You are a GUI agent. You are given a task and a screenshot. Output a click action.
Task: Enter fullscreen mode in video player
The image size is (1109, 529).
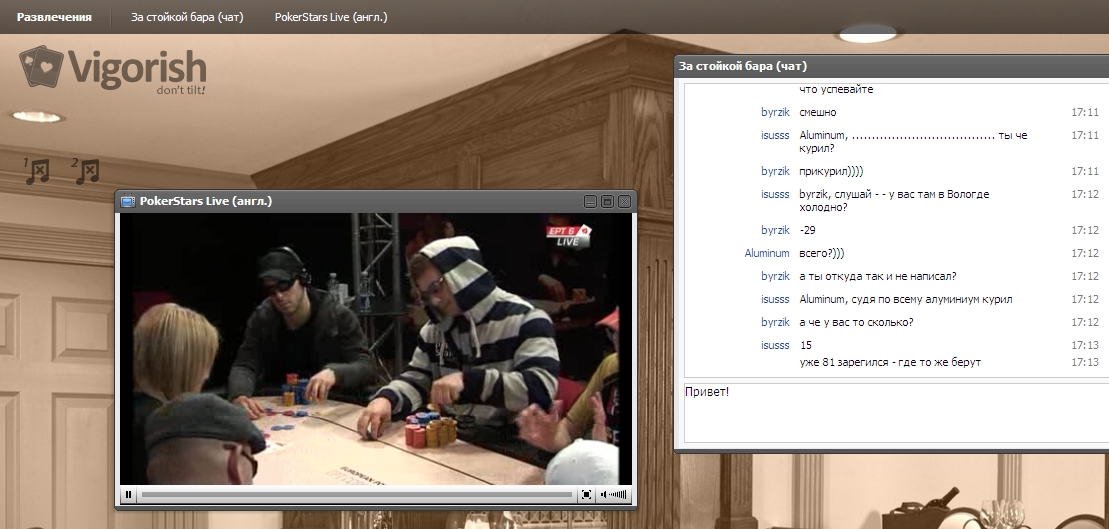point(586,494)
